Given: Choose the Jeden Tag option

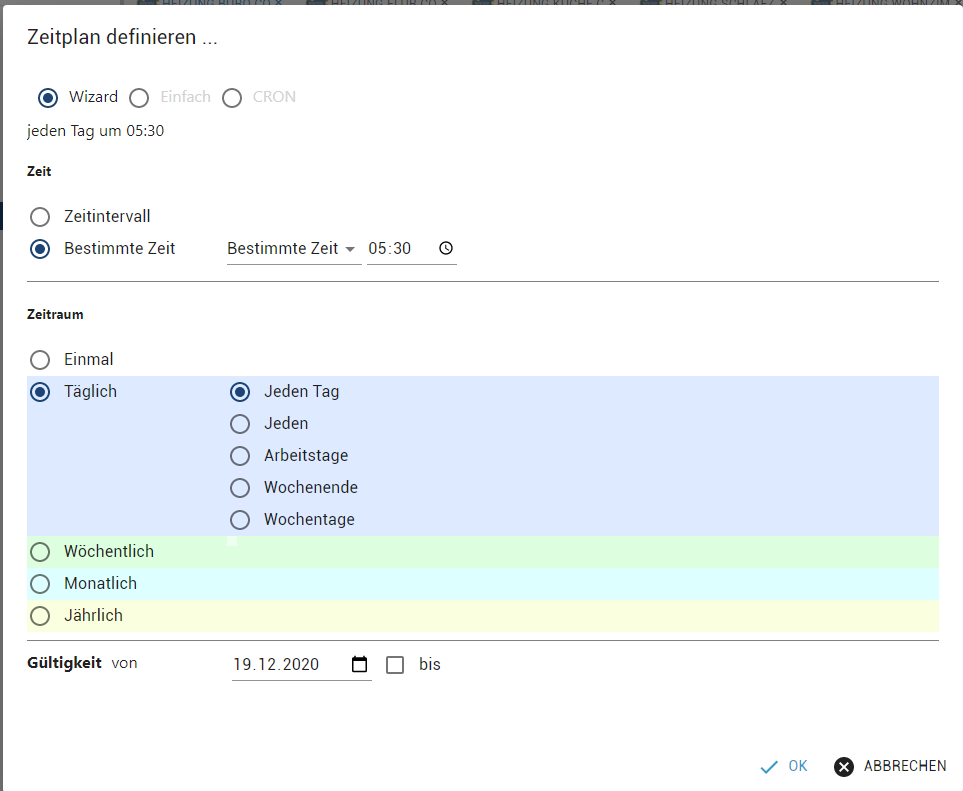Looking at the screenshot, I should pos(240,392).
